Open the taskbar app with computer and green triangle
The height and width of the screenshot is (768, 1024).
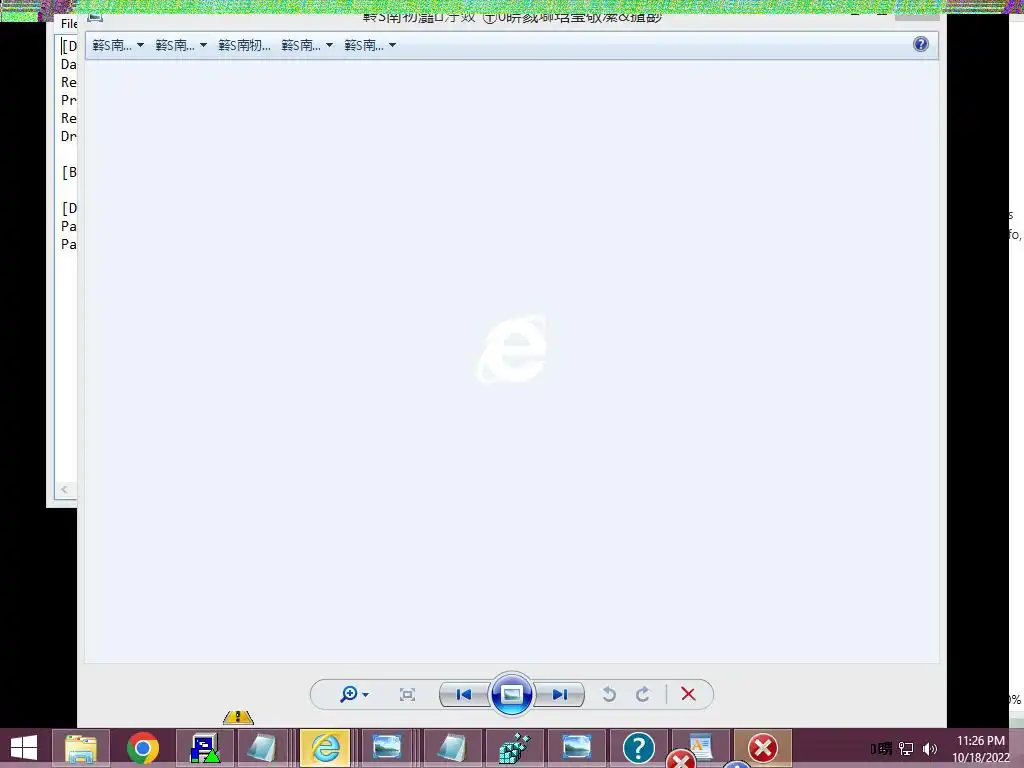click(205, 748)
